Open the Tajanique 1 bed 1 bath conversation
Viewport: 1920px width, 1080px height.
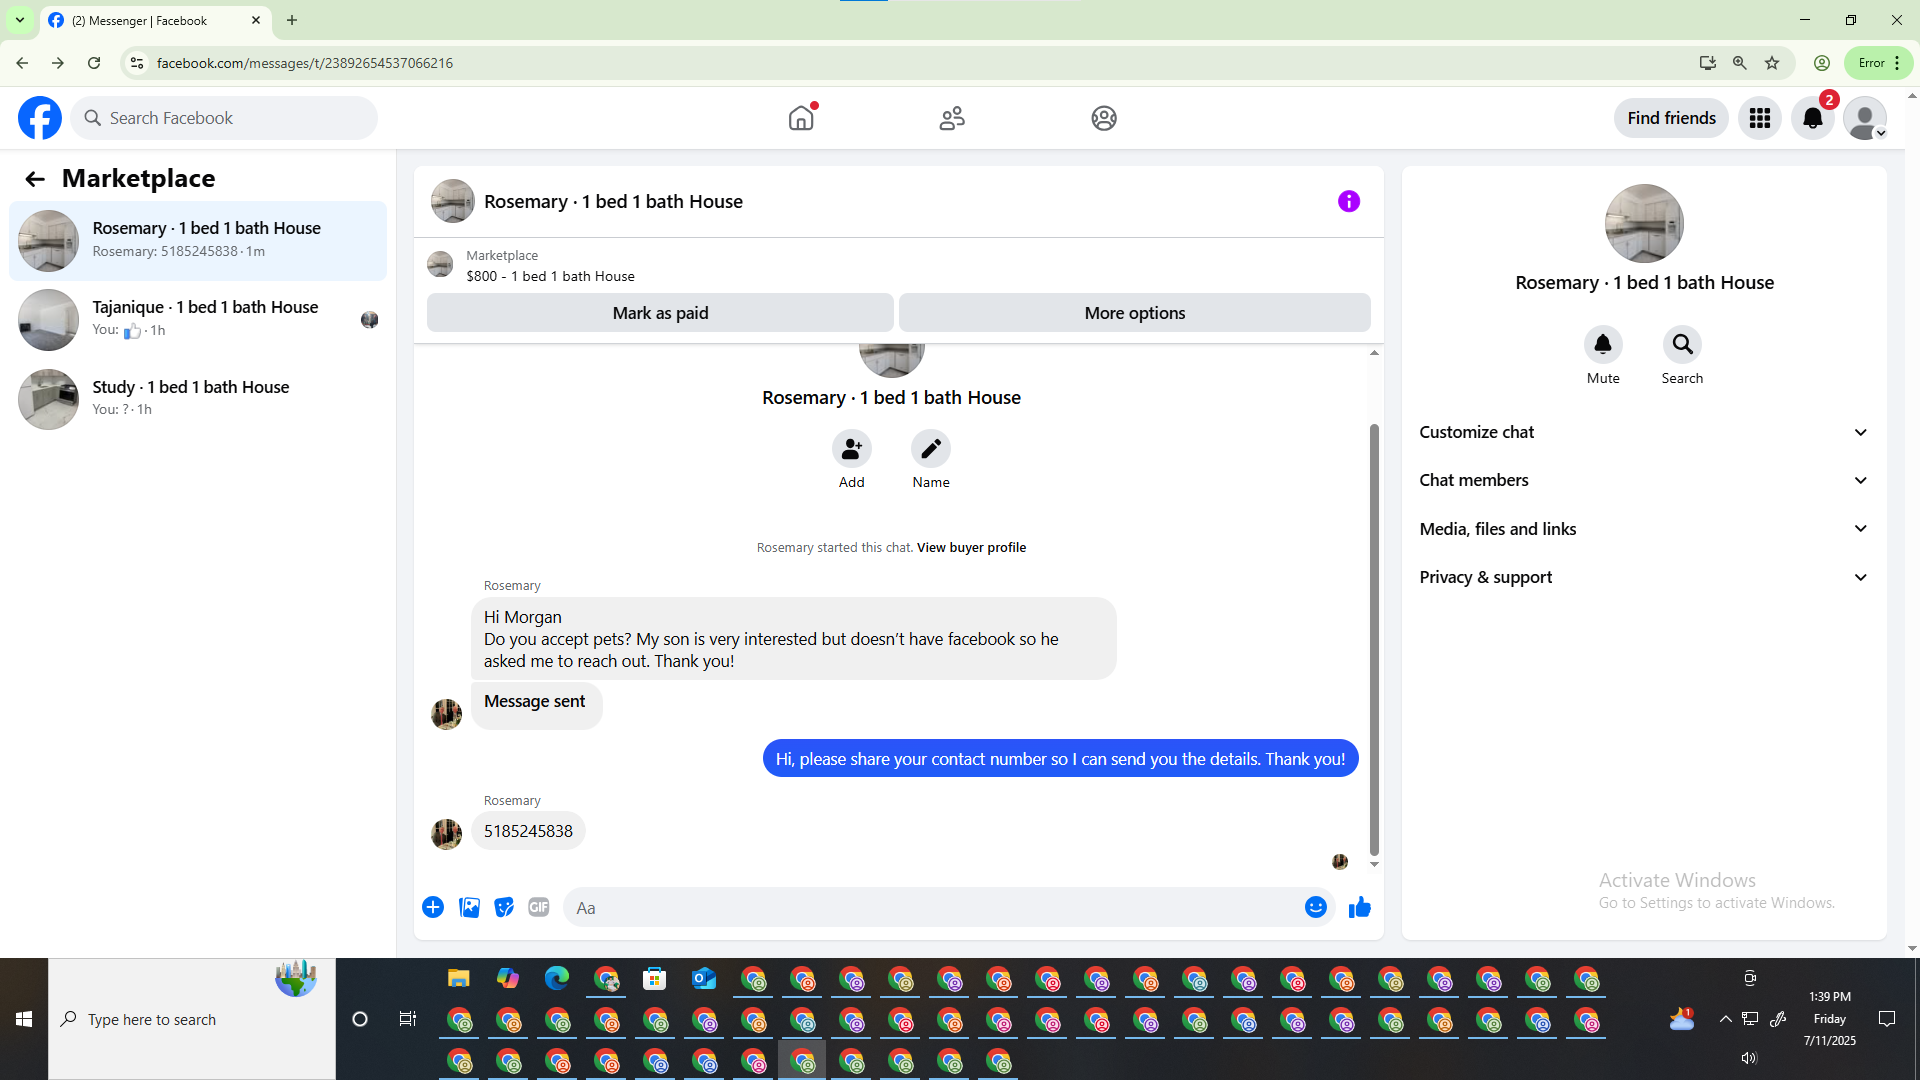pos(198,320)
